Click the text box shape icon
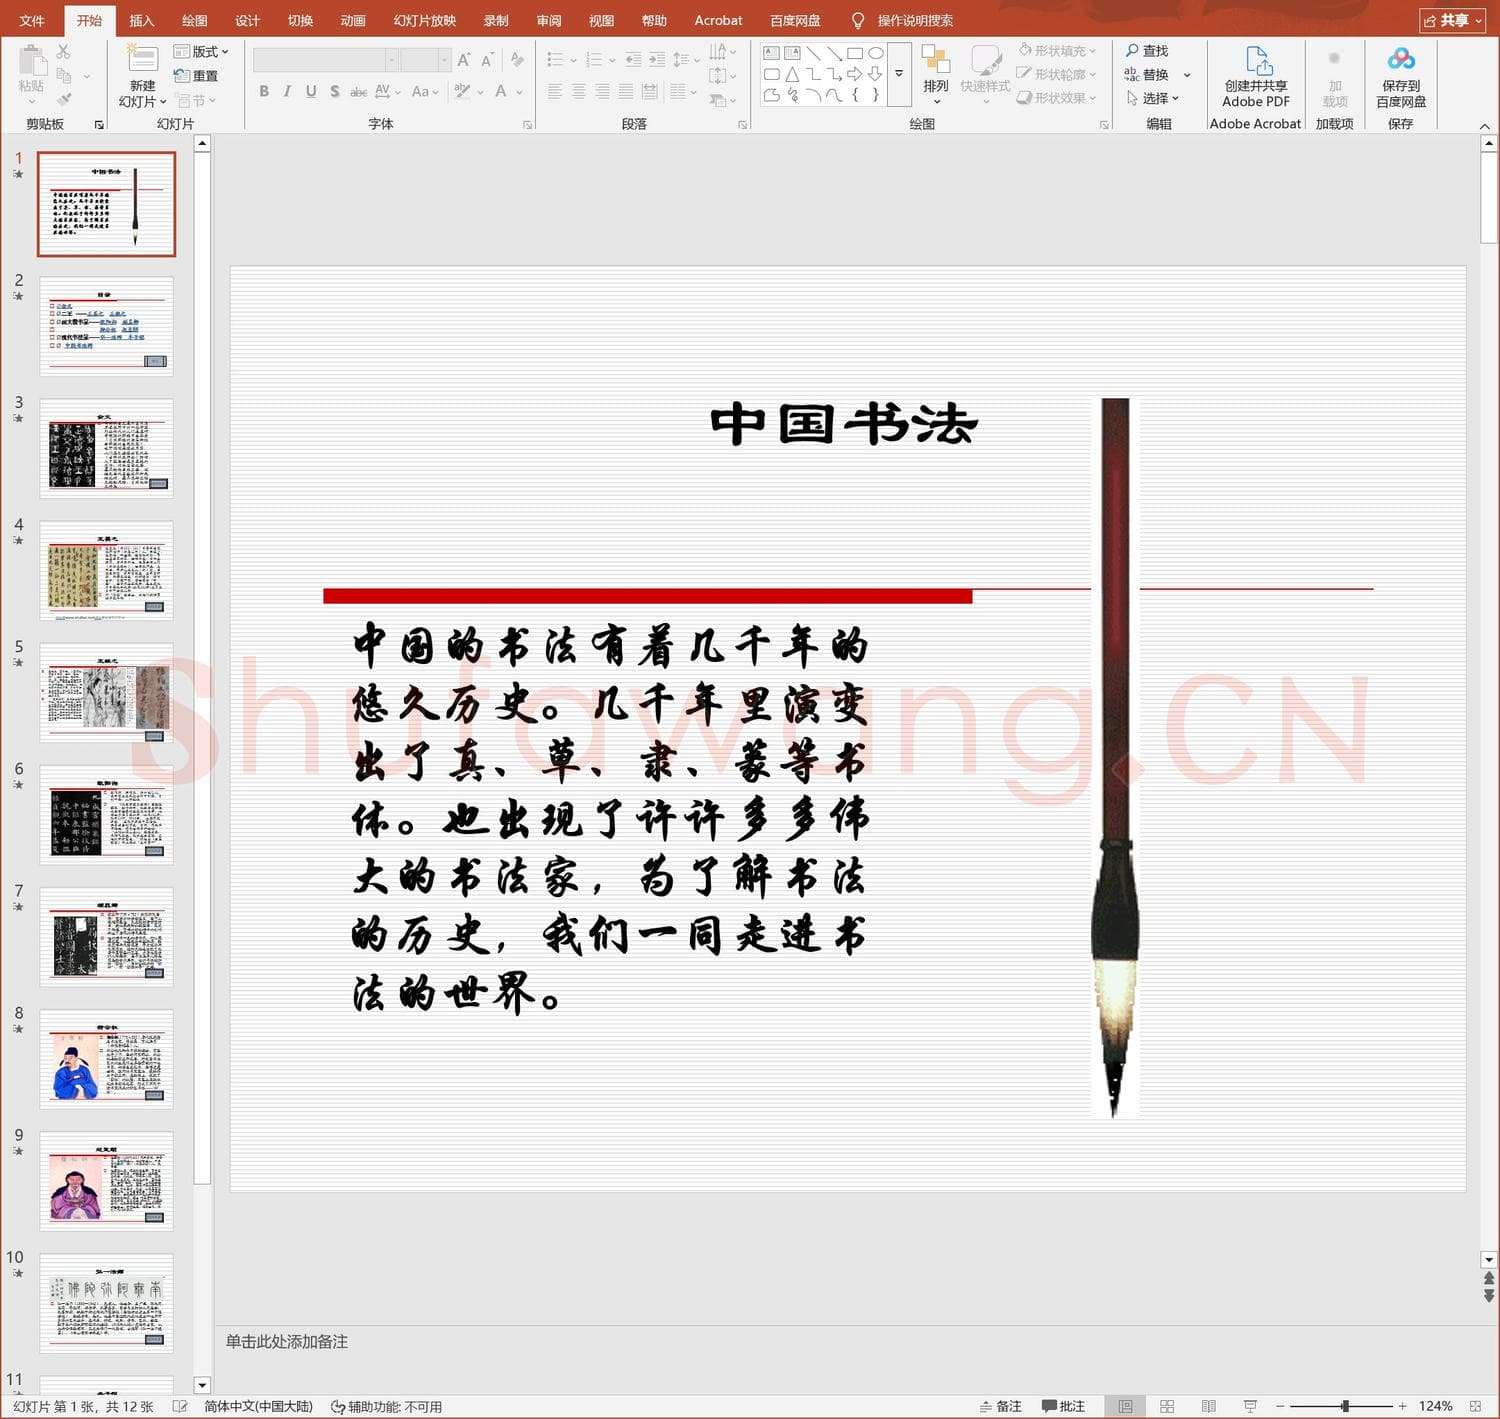The height and width of the screenshot is (1419, 1500). point(771,53)
